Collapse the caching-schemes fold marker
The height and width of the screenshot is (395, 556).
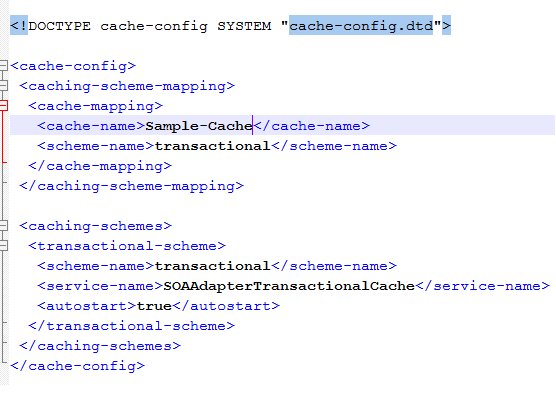coord(3,225)
